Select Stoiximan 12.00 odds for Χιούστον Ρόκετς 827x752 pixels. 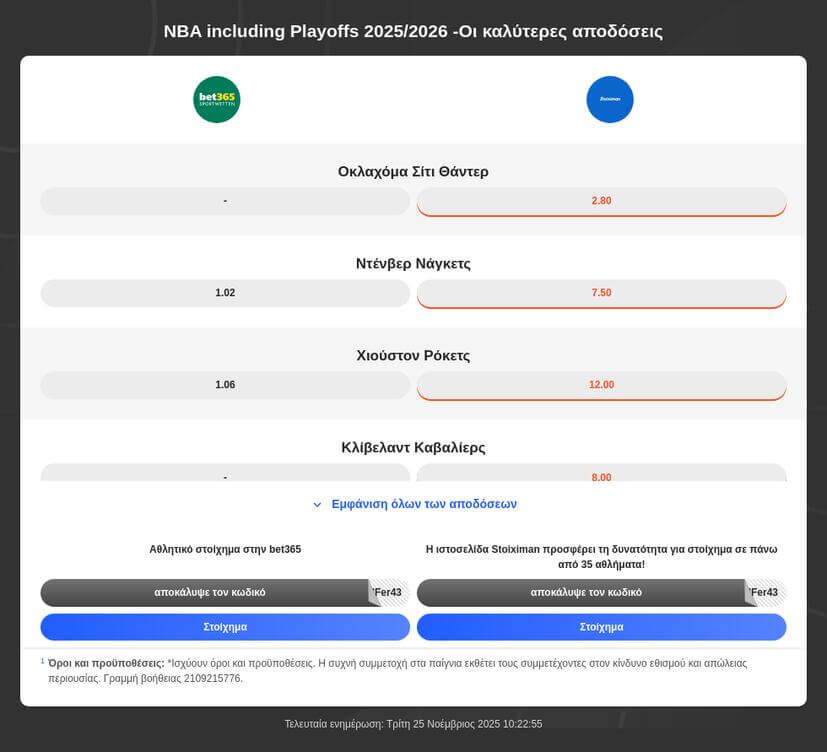click(x=601, y=385)
